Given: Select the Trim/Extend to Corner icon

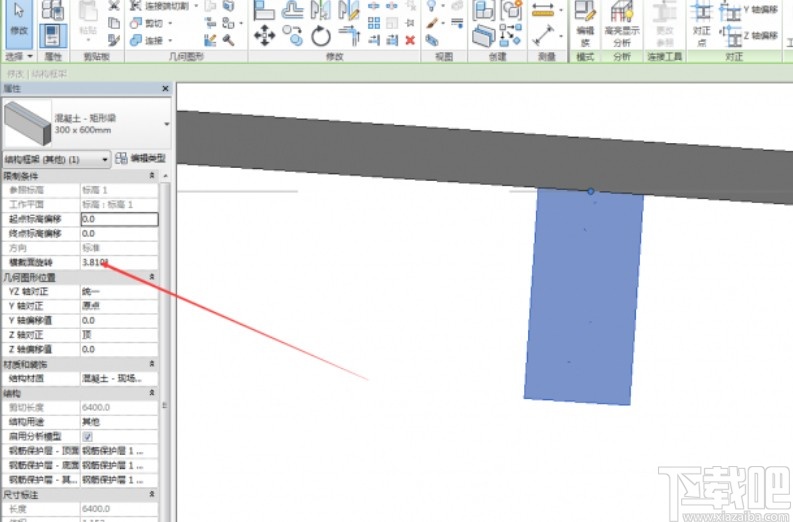Looking at the screenshot, I should (349, 36).
